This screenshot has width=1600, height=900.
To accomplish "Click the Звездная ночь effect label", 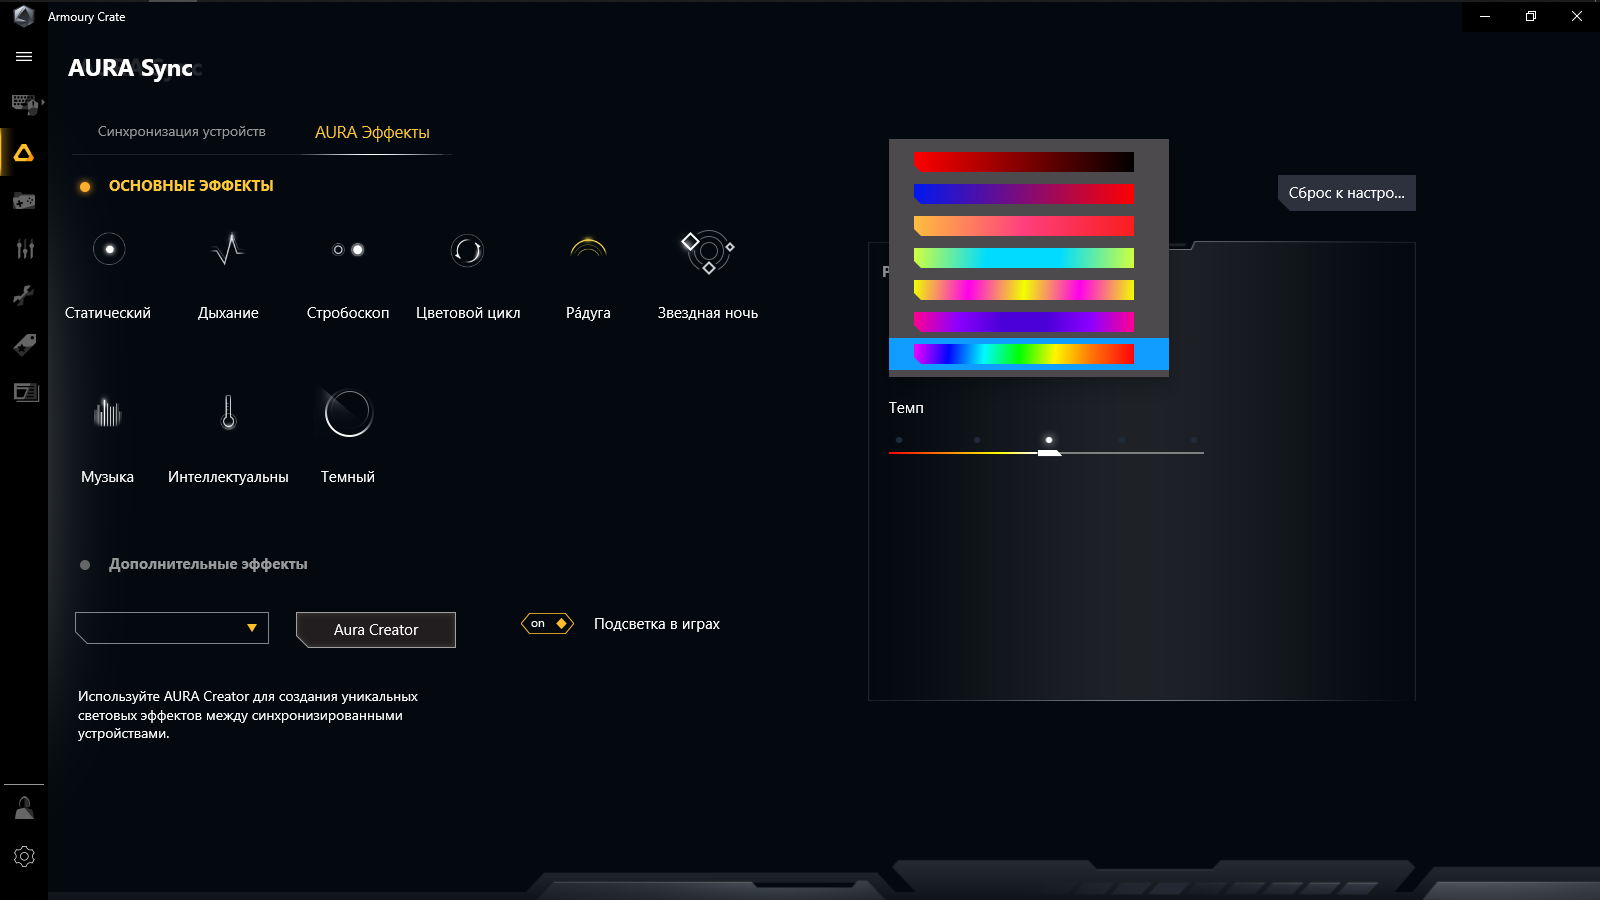I will pos(708,313).
